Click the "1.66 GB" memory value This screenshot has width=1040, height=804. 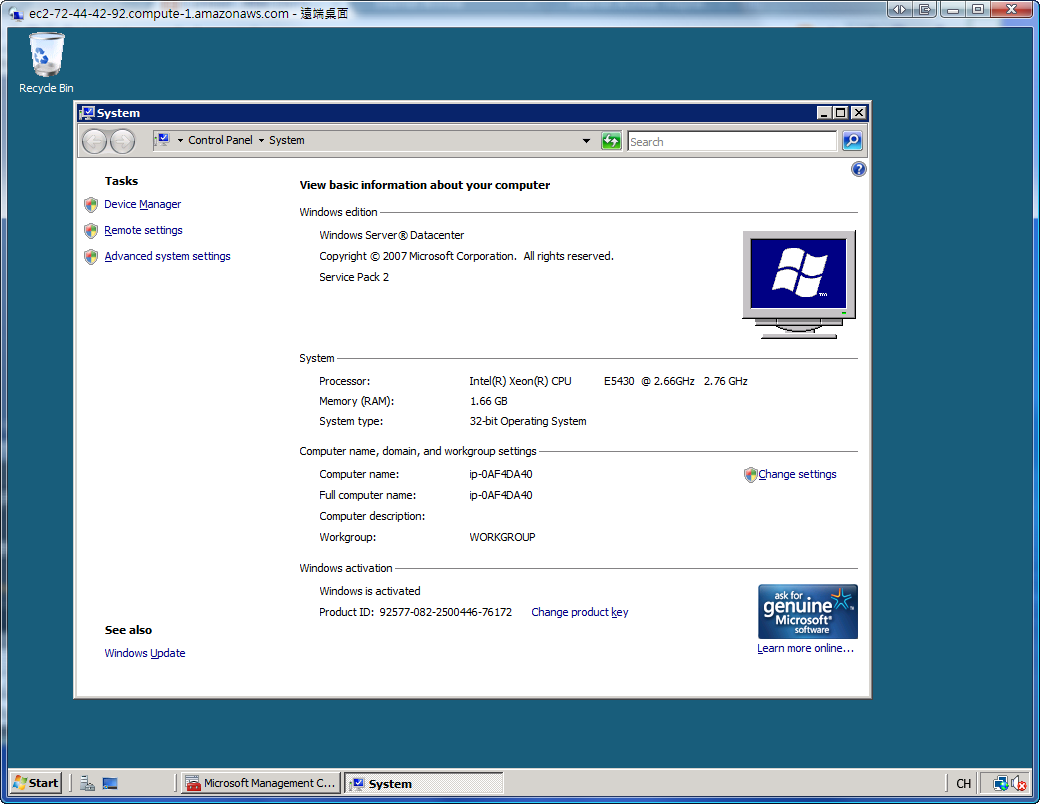[488, 401]
